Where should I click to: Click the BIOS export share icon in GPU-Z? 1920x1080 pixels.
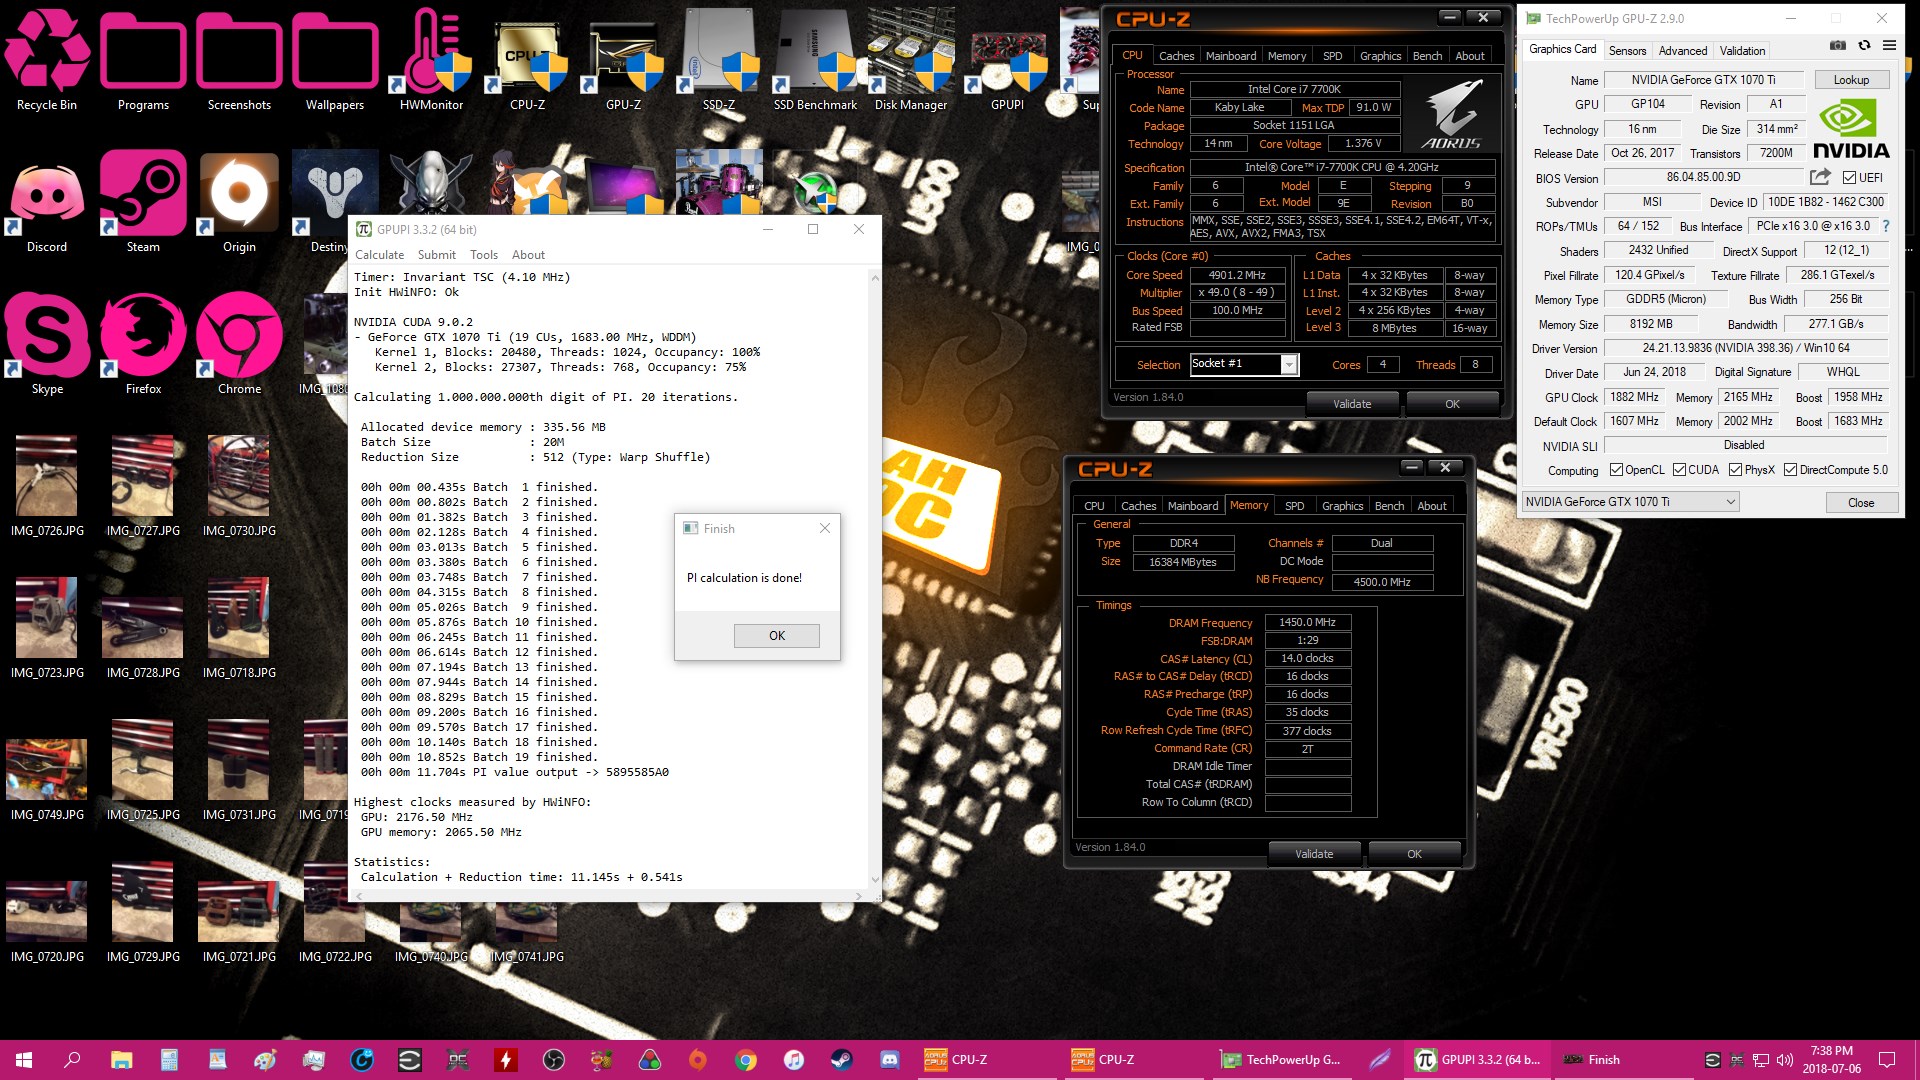1820,177
